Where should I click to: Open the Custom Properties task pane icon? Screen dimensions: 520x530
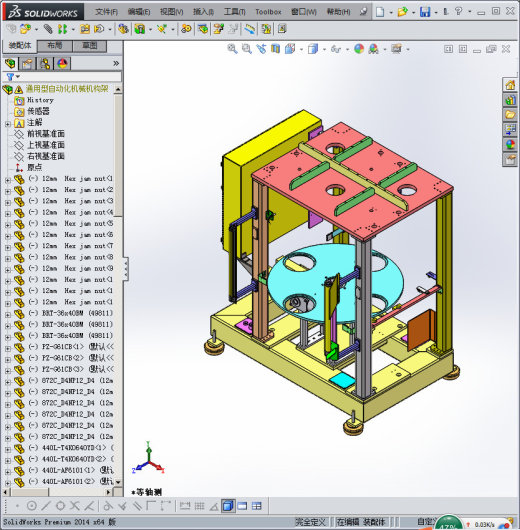click(510, 159)
